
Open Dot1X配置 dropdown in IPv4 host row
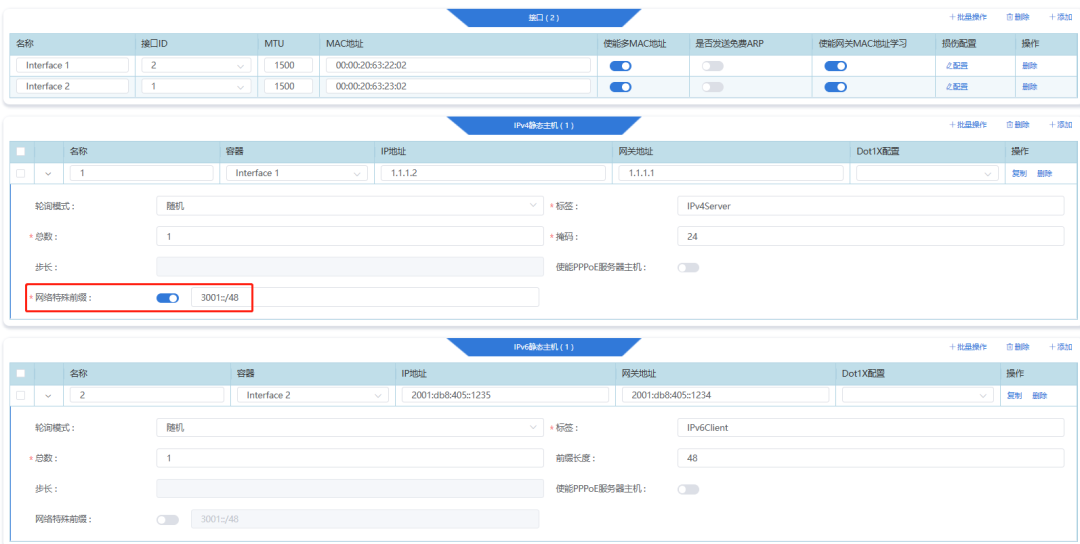[926, 173]
